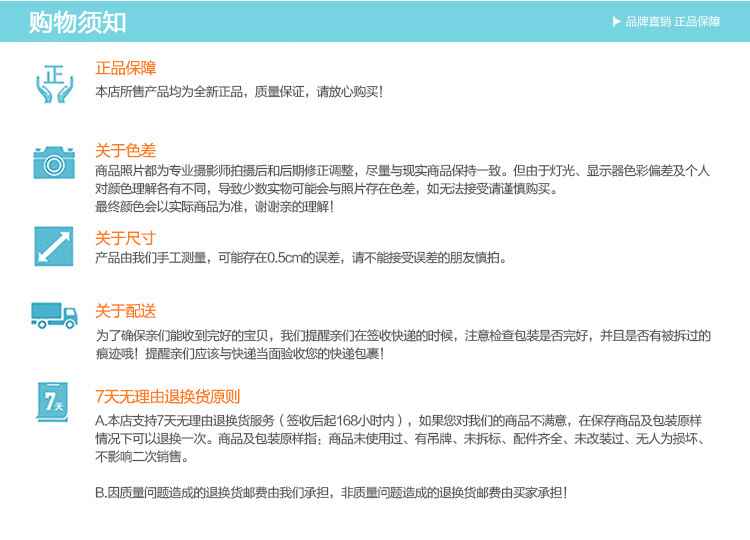Click the line 不影响二次销售。
Viewport: 750px width, 540px height.
(x=142, y=457)
